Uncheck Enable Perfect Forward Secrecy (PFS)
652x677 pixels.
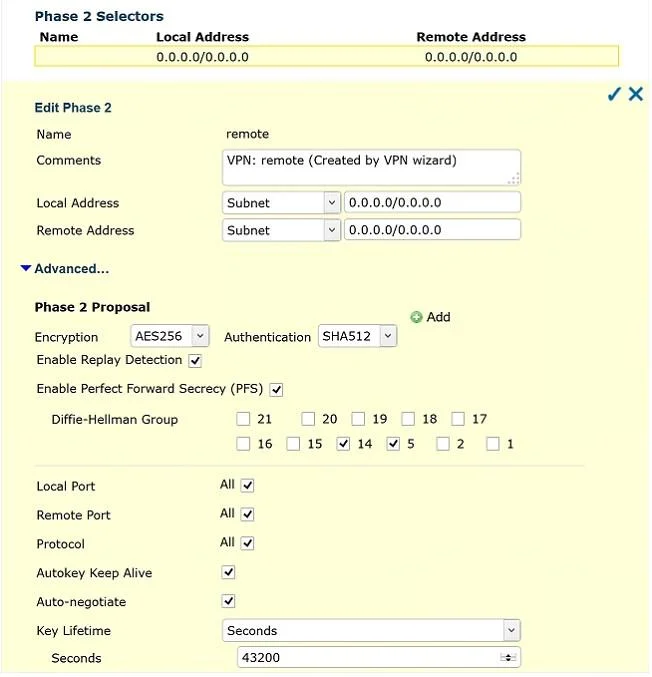point(276,389)
